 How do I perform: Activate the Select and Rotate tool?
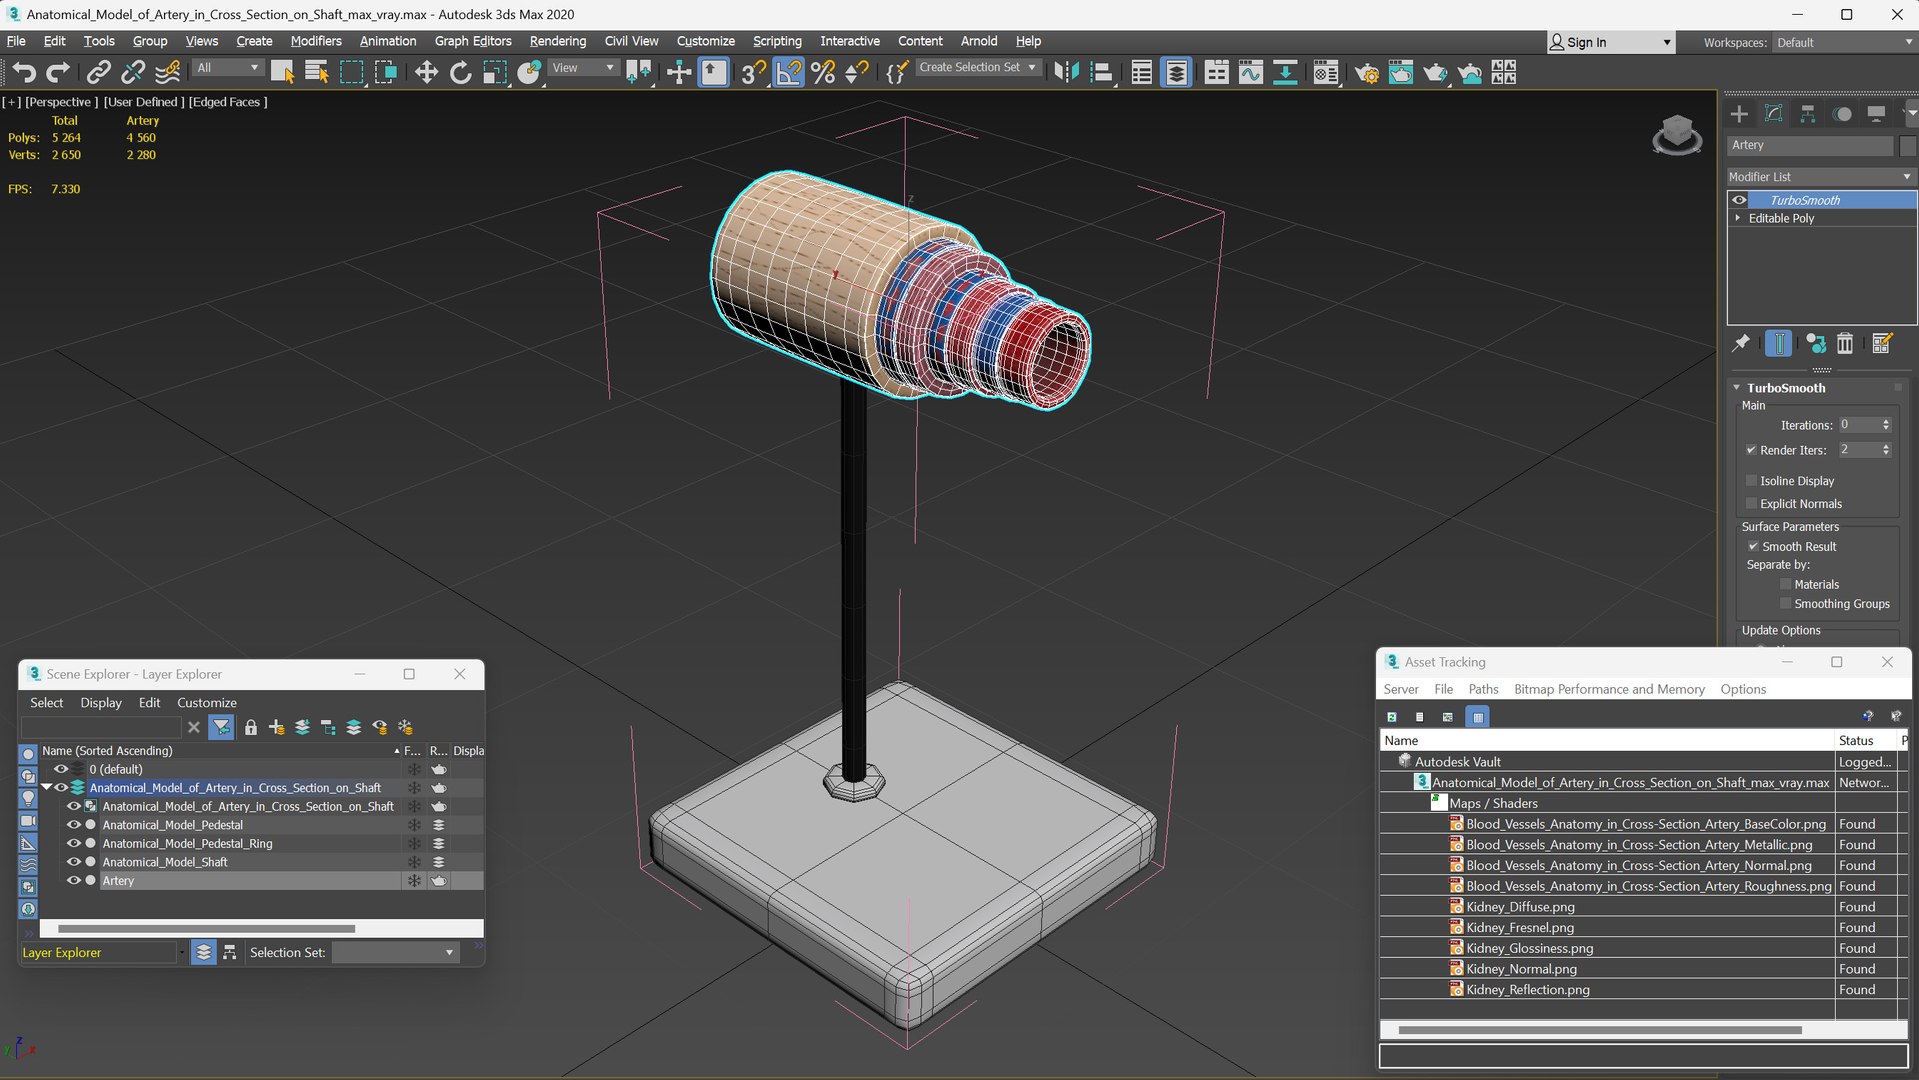(x=460, y=72)
